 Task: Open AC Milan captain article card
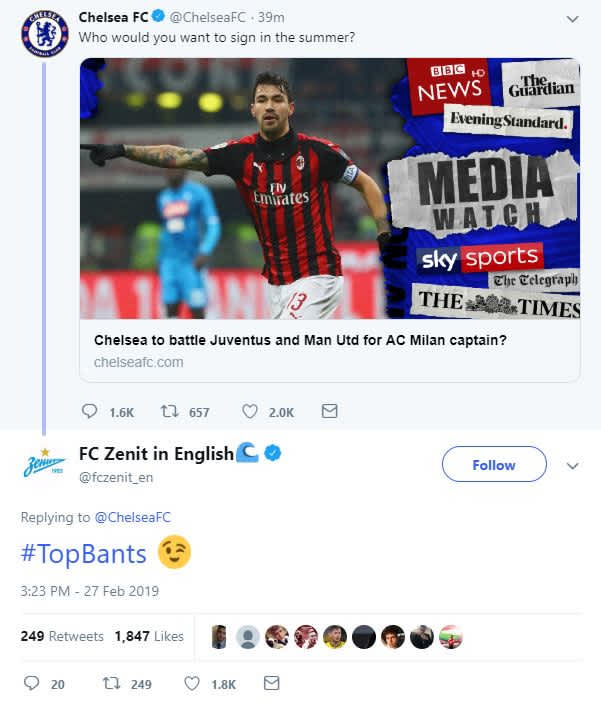(330, 220)
